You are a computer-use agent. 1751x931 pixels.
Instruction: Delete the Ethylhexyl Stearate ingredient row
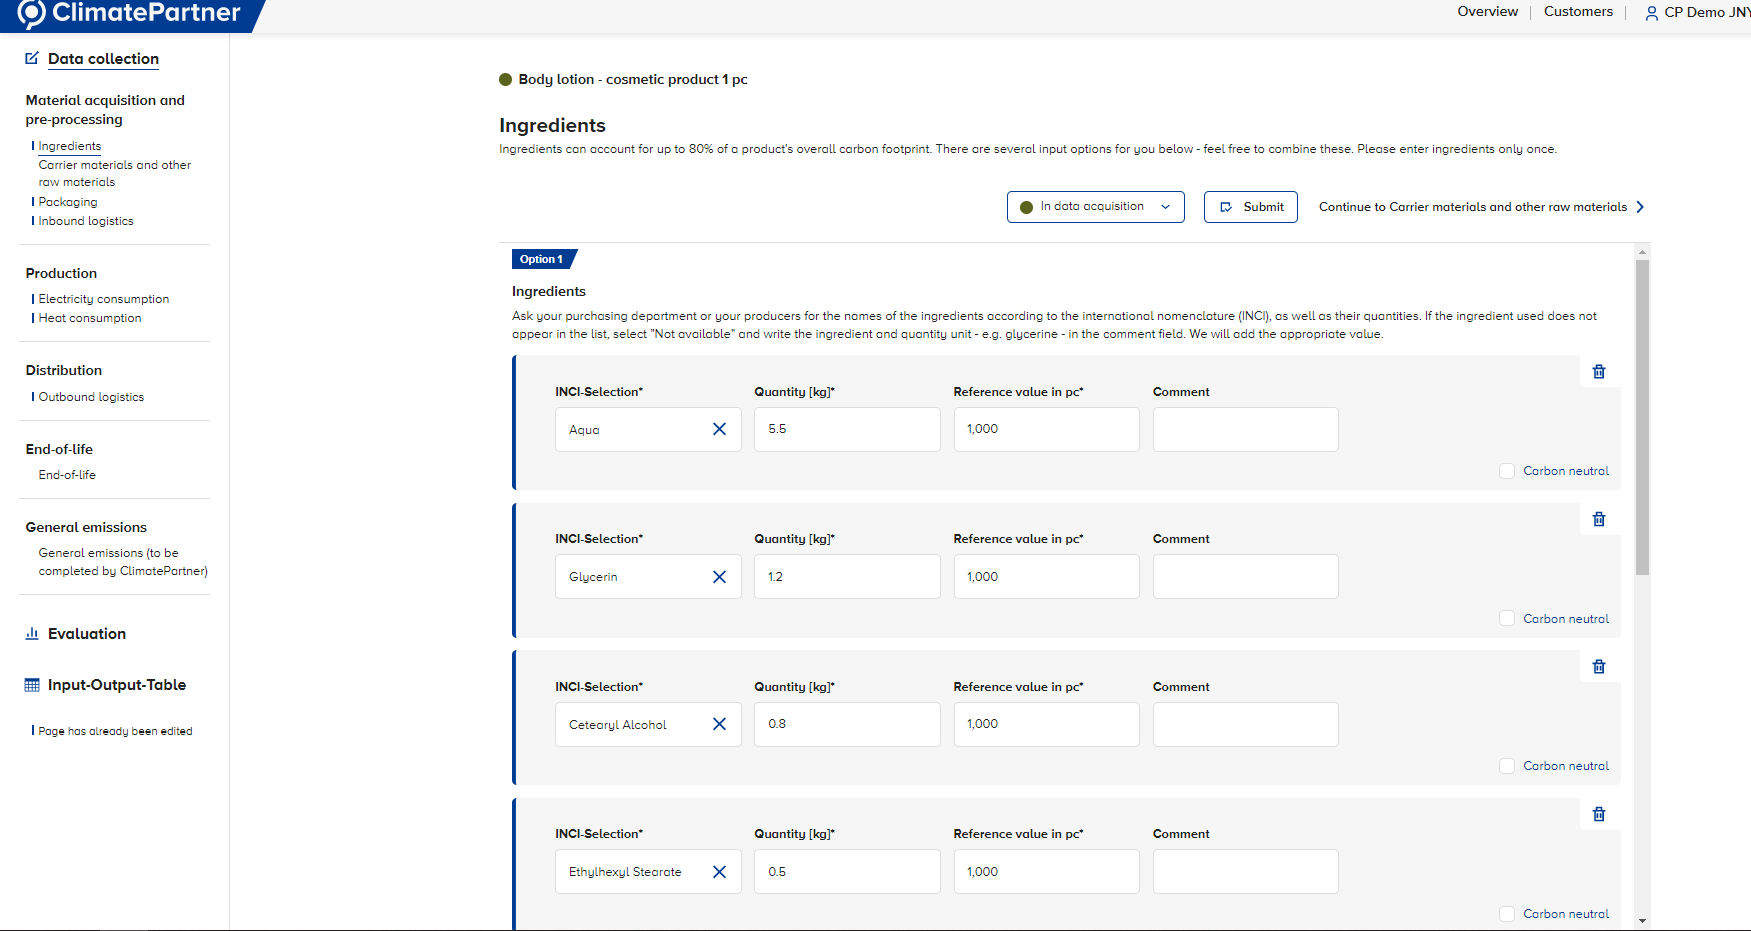coord(1599,814)
